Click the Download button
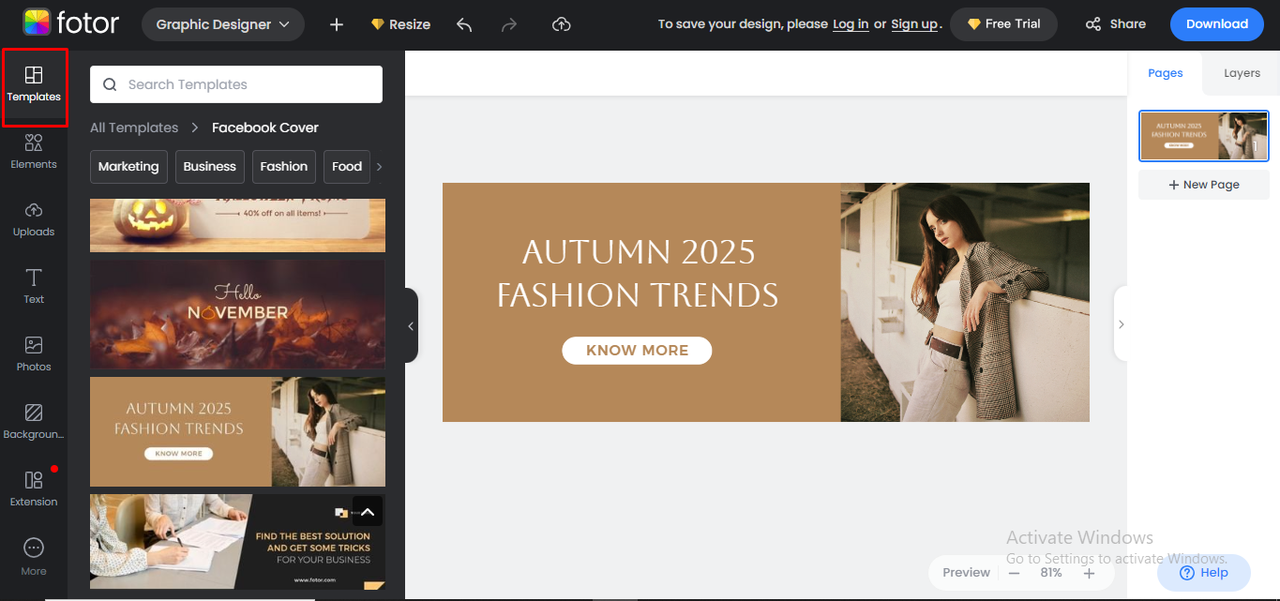The image size is (1280, 601). (x=1217, y=24)
